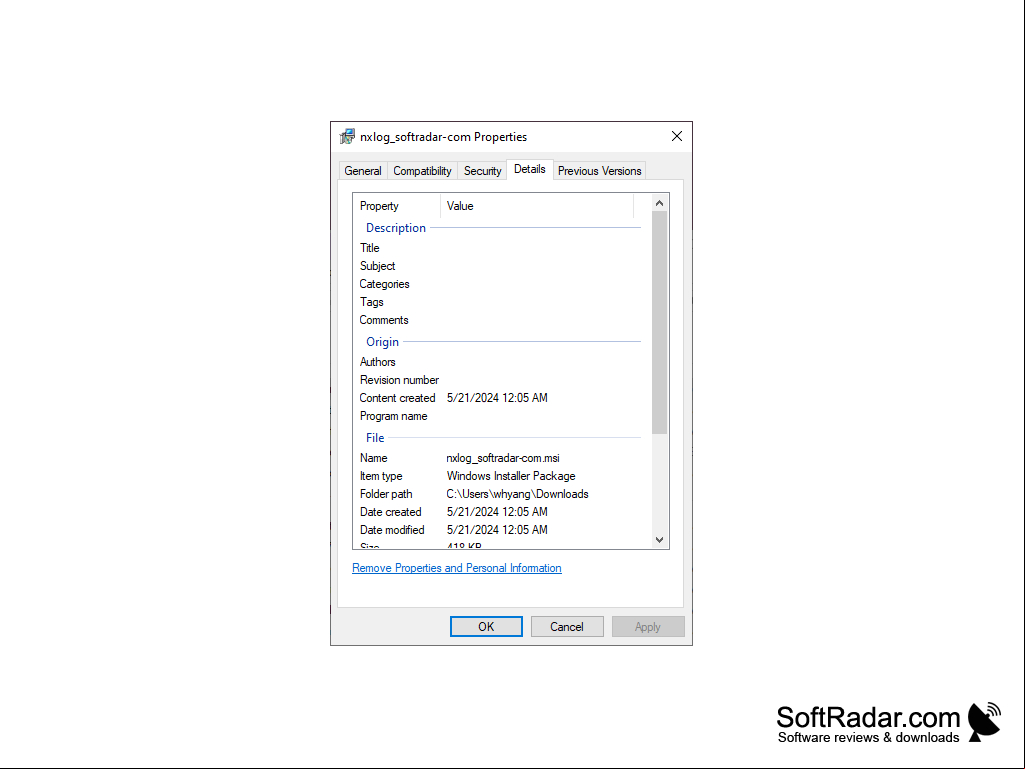This screenshot has height=769, width=1025.
Task: Click the Cancel button
Action: pos(567,626)
